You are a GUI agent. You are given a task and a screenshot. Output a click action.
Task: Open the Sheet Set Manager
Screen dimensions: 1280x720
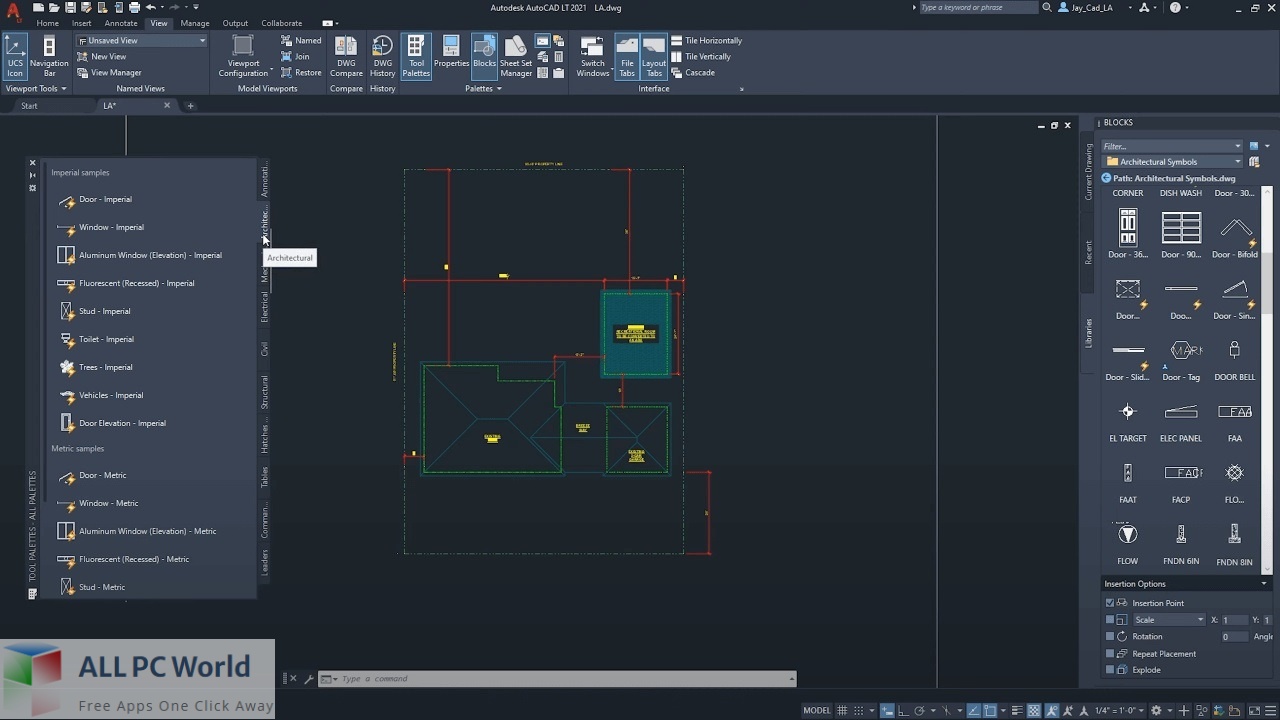coord(515,55)
